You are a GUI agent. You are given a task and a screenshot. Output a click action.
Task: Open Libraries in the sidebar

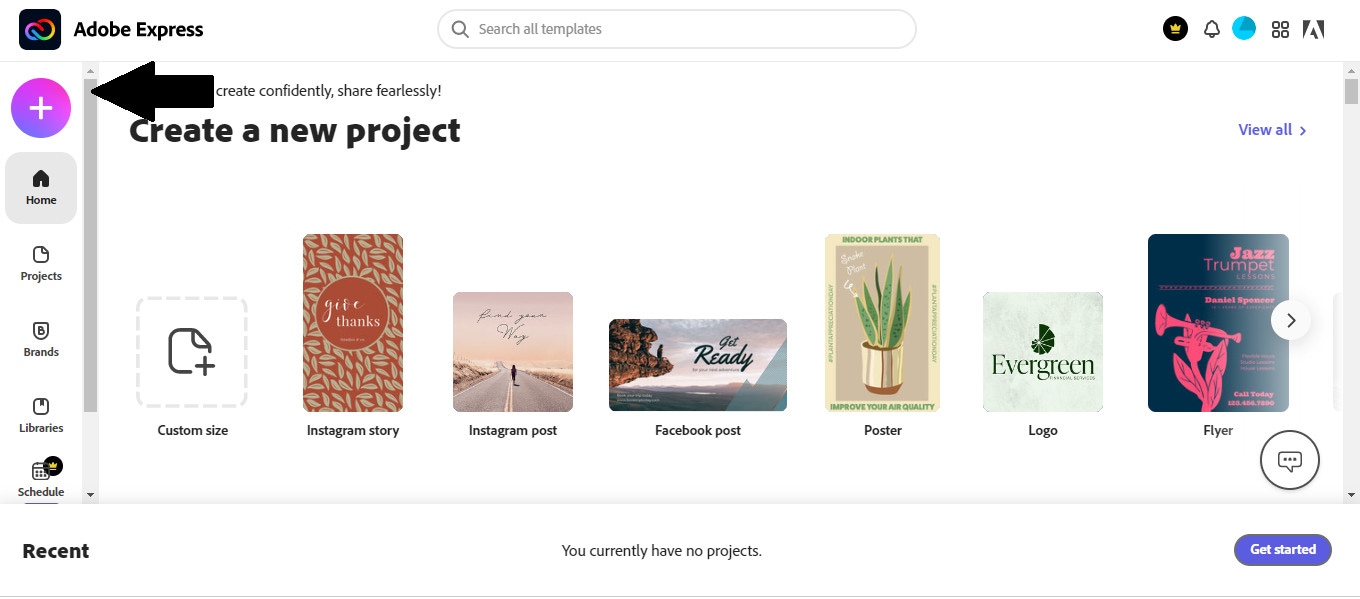pos(41,415)
